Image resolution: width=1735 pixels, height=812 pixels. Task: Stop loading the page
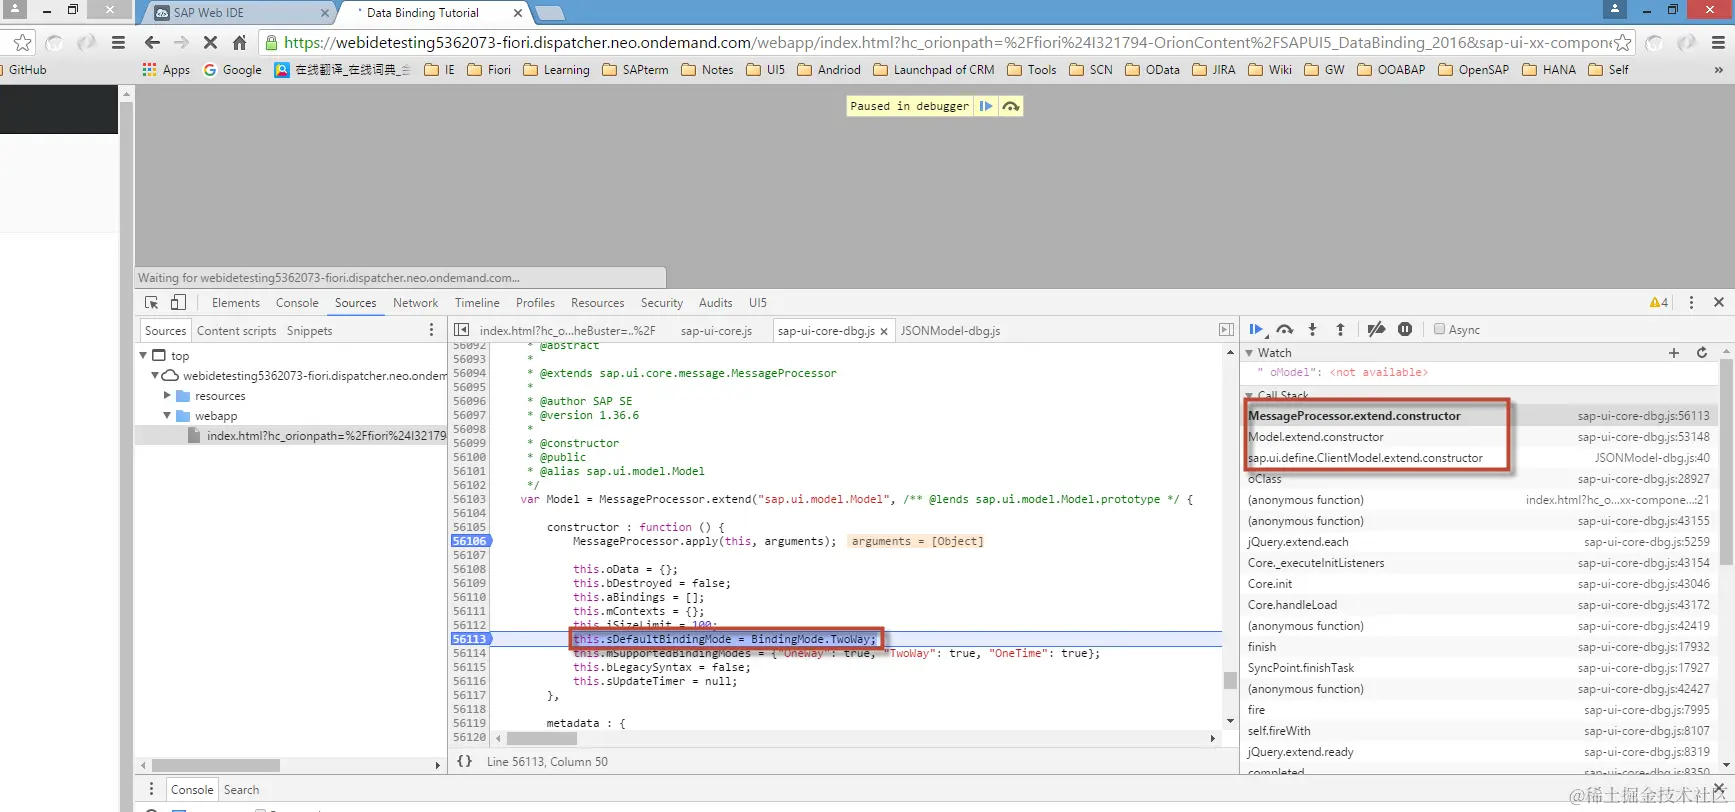pyautogui.click(x=210, y=42)
